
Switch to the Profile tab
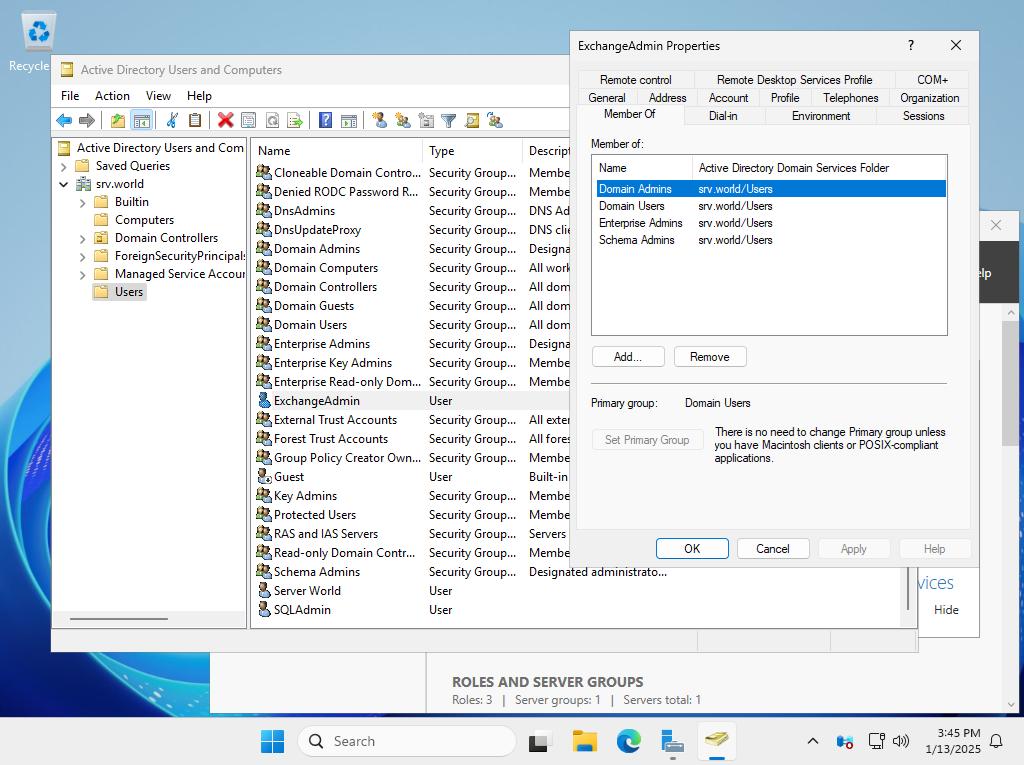pos(784,98)
